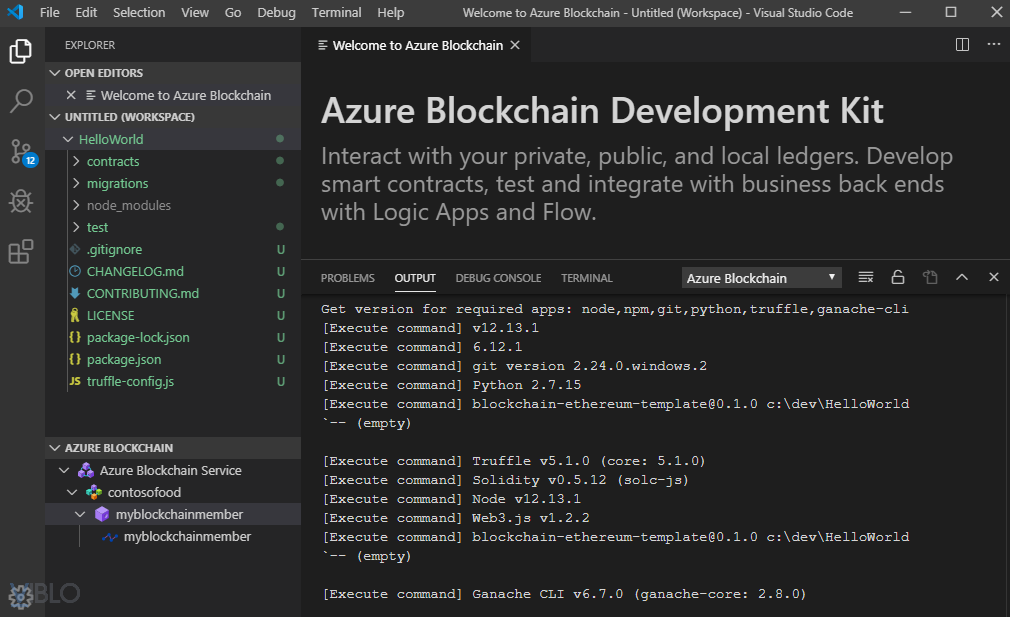Open the Terminal menu

point(336,12)
